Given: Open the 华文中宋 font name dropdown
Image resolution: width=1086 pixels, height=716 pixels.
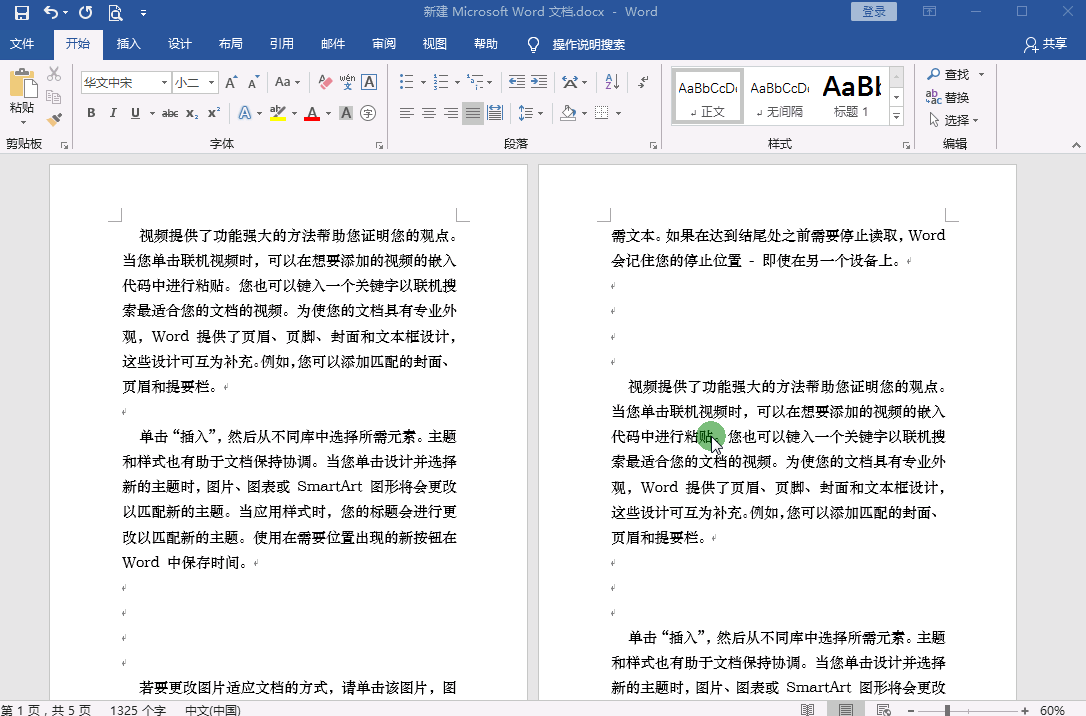Looking at the screenshot, I should [x=164, y=82].
